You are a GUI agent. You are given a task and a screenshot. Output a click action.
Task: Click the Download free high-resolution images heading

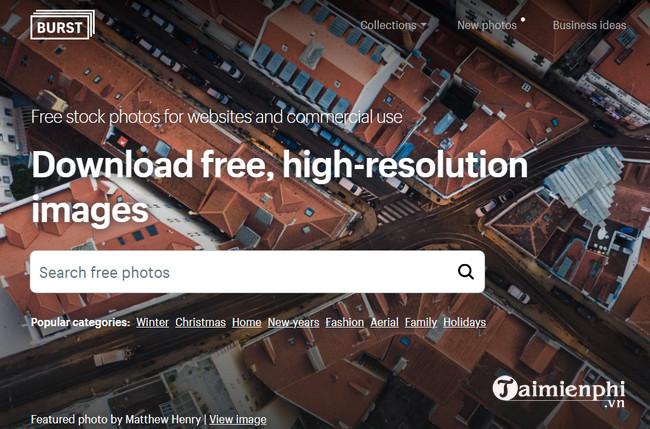click(279, 187)
